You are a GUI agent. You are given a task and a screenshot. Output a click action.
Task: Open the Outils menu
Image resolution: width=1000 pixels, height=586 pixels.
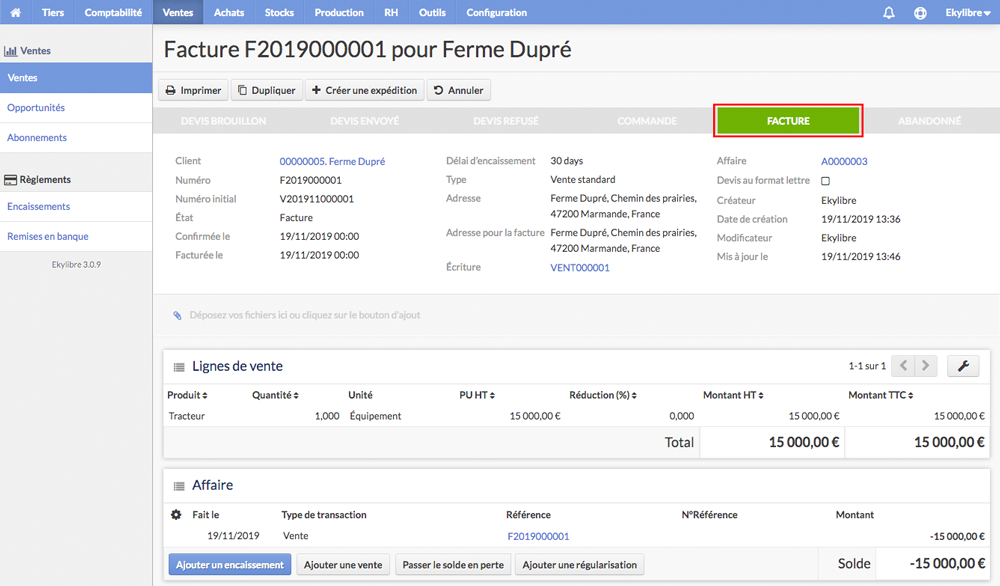click(432, 12)
